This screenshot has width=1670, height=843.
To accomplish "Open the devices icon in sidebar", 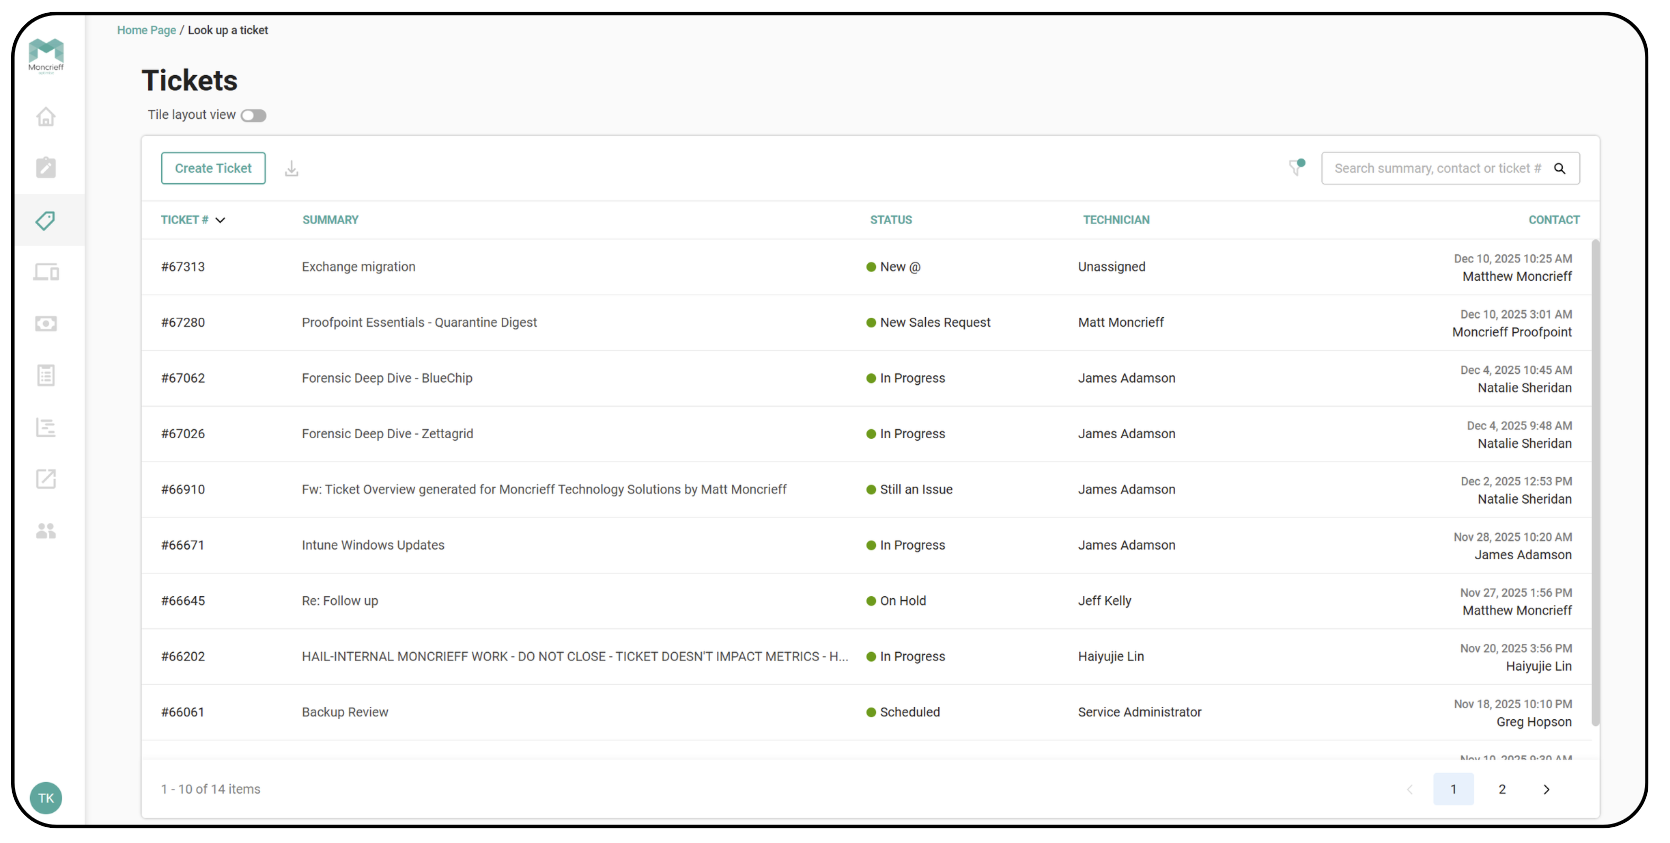I will [x=46, y=272].
